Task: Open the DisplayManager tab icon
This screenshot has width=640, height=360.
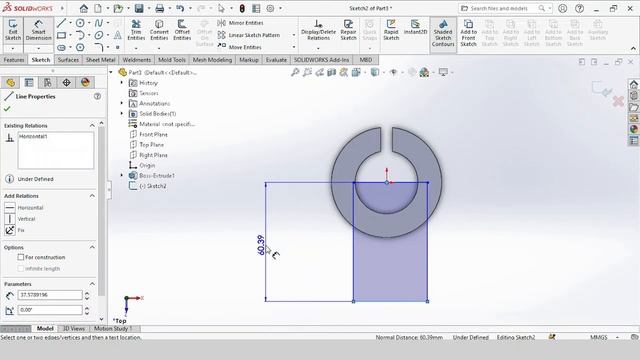Action: tap(85, 82)
